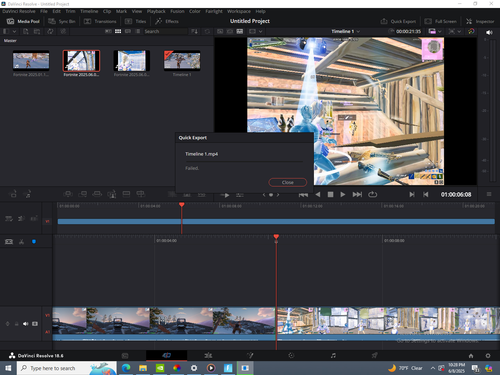
Task: Toggle loop playback
Action: 372,194
